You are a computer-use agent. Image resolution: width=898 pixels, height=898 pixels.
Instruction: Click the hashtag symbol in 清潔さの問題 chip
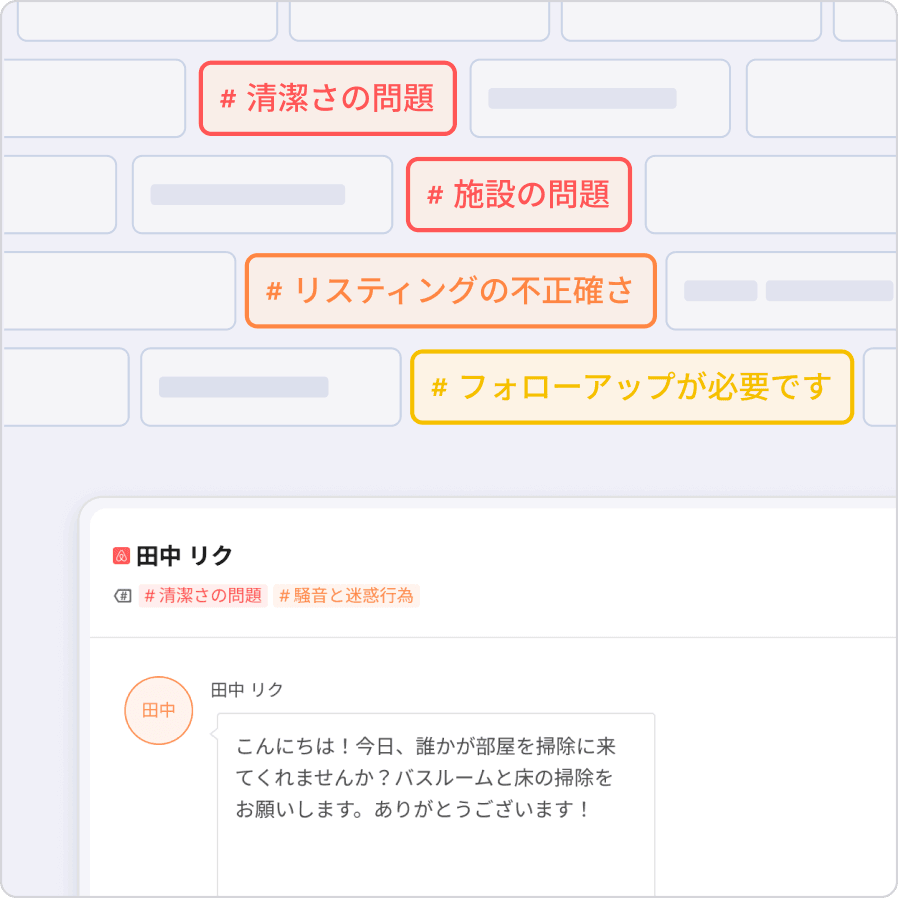[228, 97]
